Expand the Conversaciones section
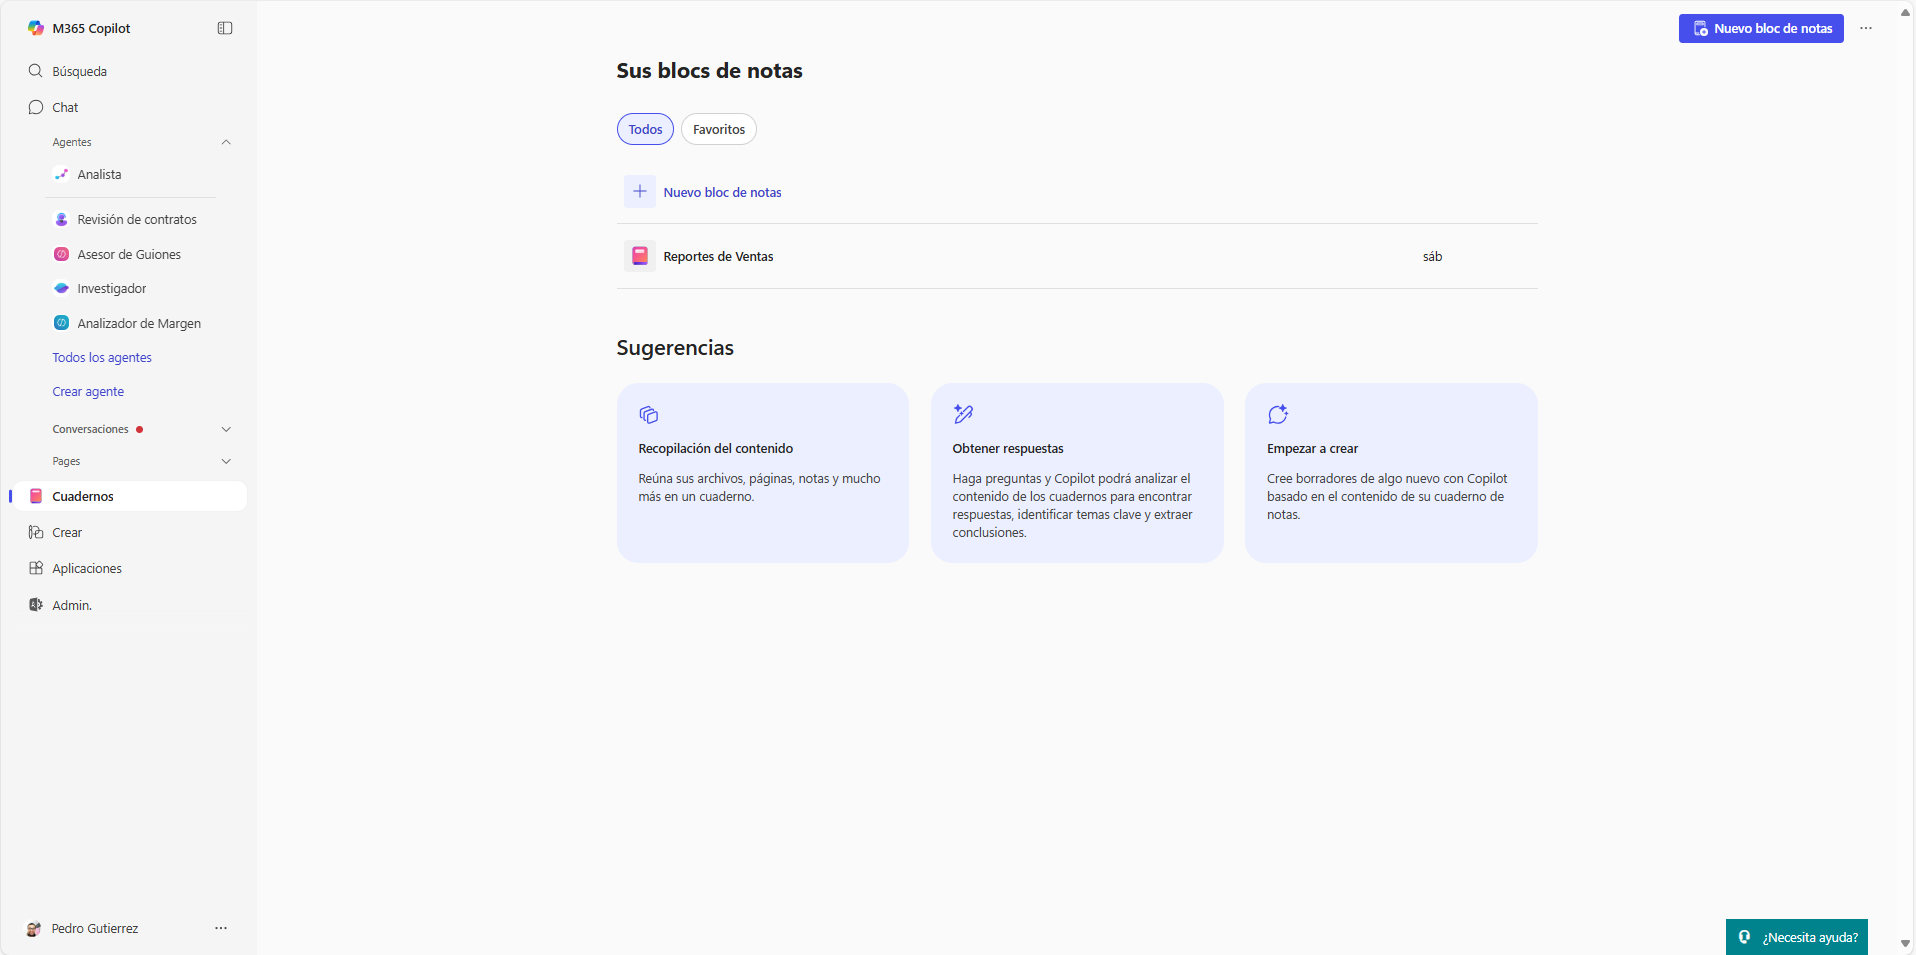The width and height of the screenshot is (1916, 955). tap(226, 429)
